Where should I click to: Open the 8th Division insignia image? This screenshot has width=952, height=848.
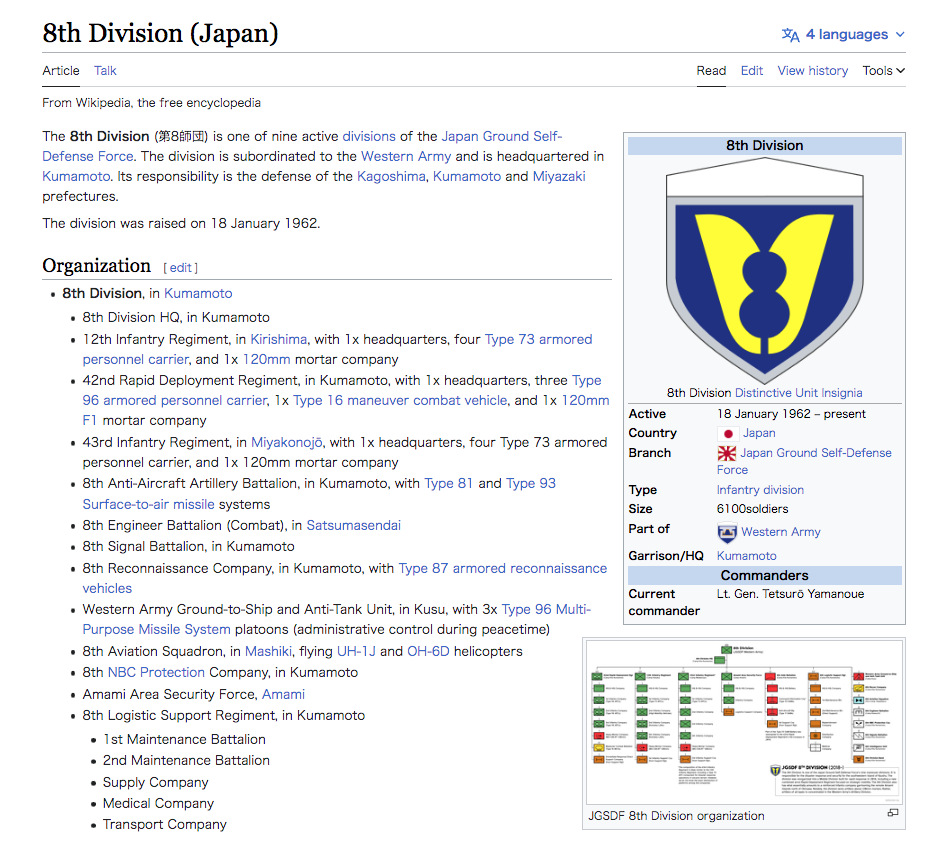tap(764, 270)
